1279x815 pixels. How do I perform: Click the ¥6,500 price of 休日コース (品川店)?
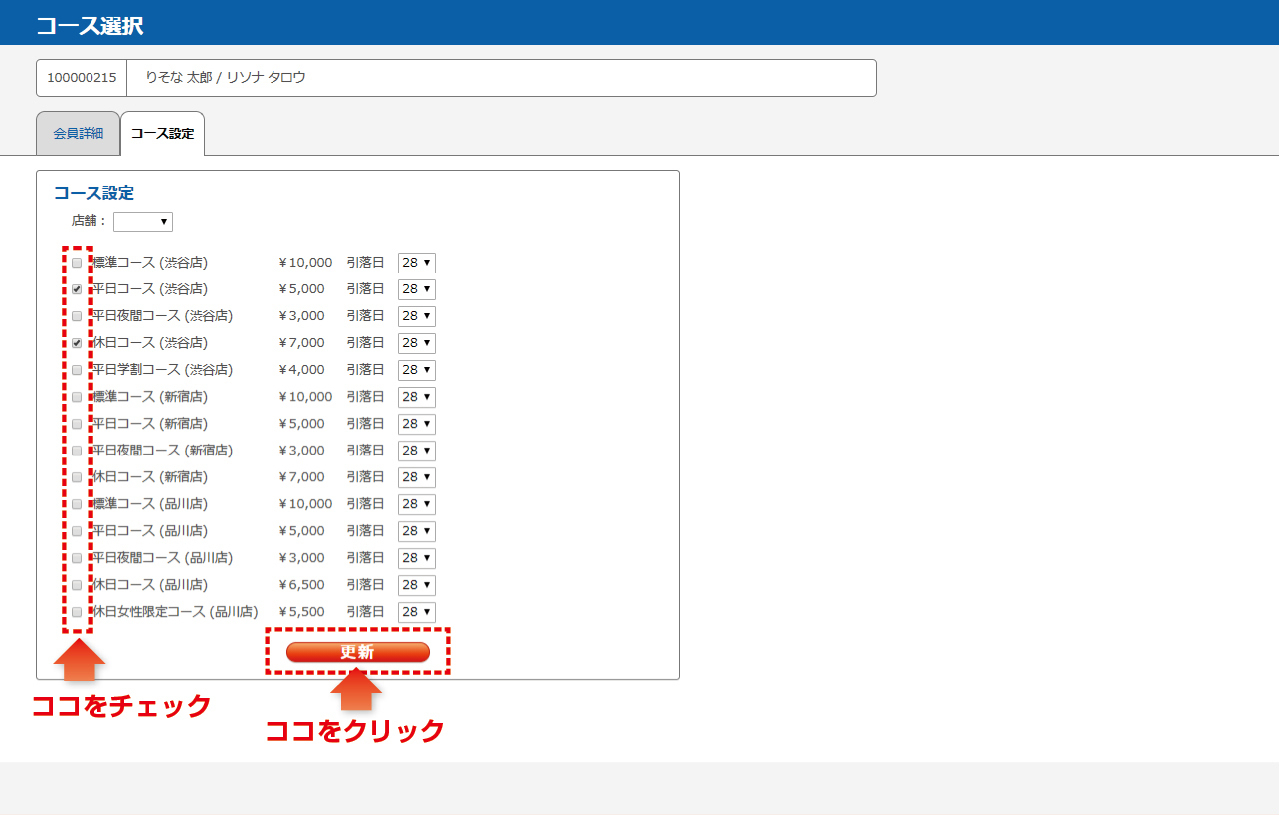pyautogui.click(x=301, y=585)
